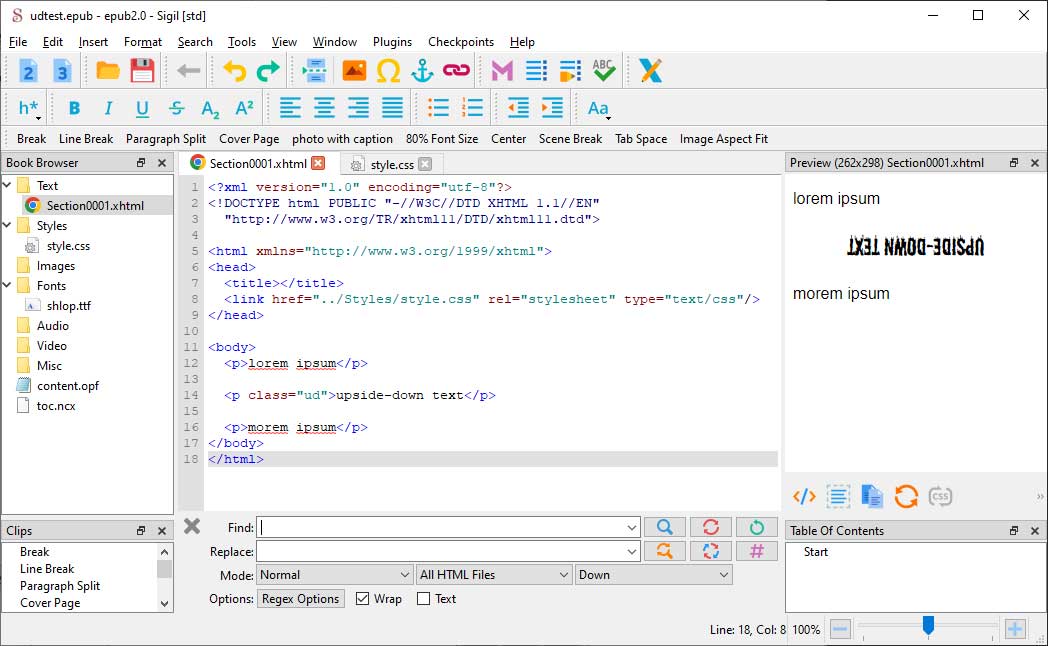
Task: Insert special character with Omega icon
Action: (388, 70)
